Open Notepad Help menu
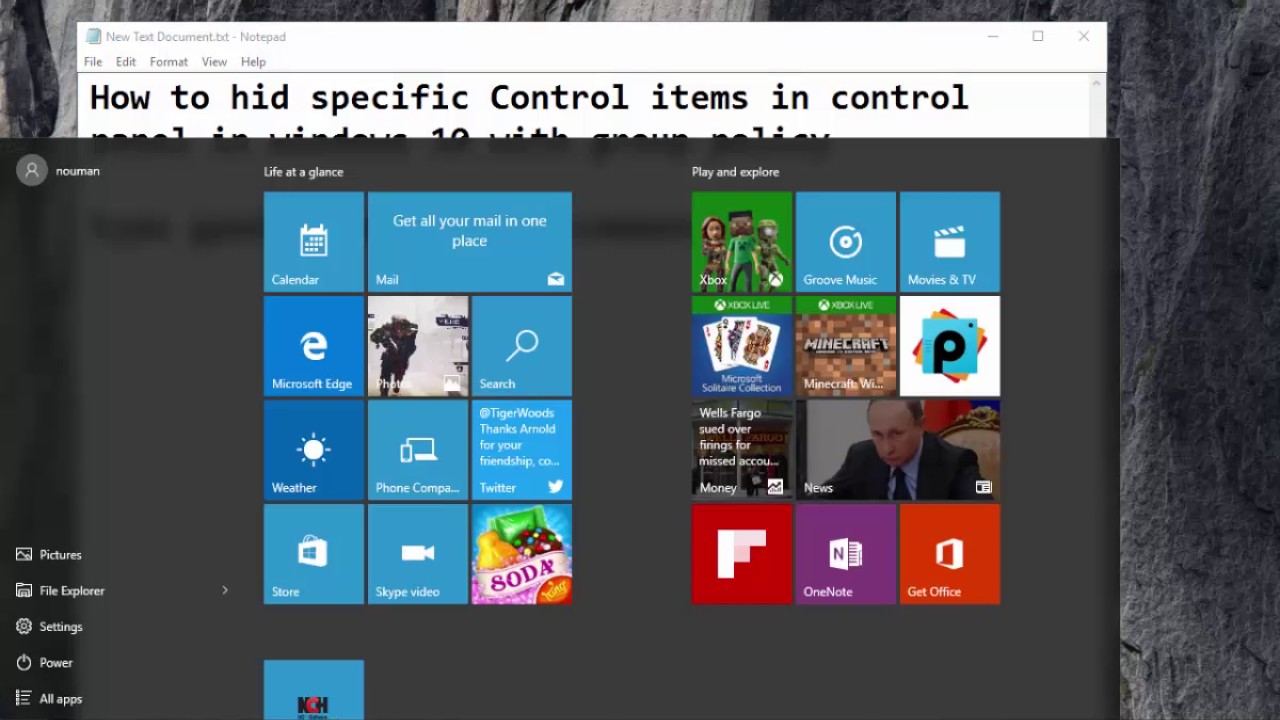The image size is (1280, 720). click(x=253, y=62)
